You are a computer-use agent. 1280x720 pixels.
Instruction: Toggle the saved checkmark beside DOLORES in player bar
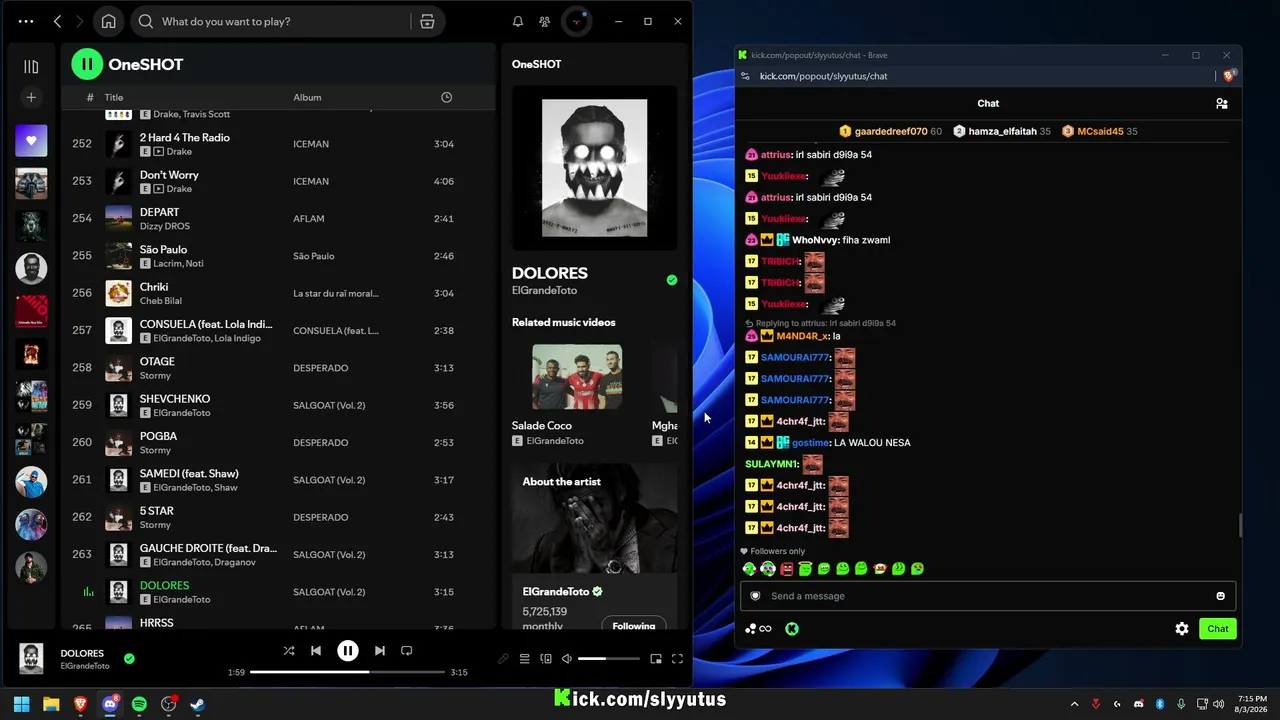tap(129, 658)
